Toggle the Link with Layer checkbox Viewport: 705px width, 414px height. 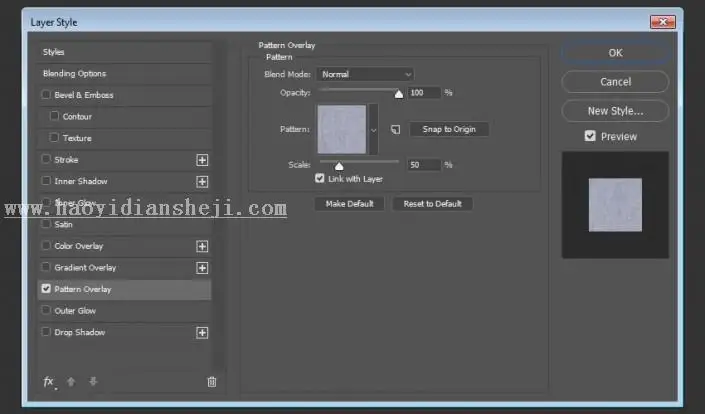320,178
